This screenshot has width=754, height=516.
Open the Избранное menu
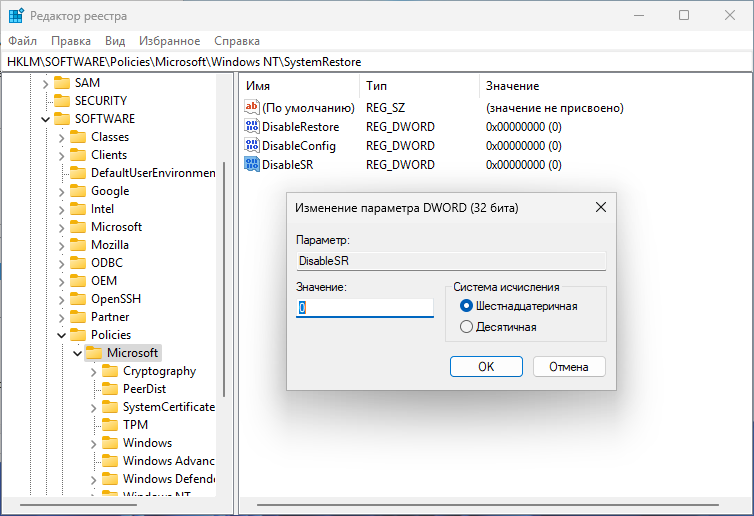point(169,41)
